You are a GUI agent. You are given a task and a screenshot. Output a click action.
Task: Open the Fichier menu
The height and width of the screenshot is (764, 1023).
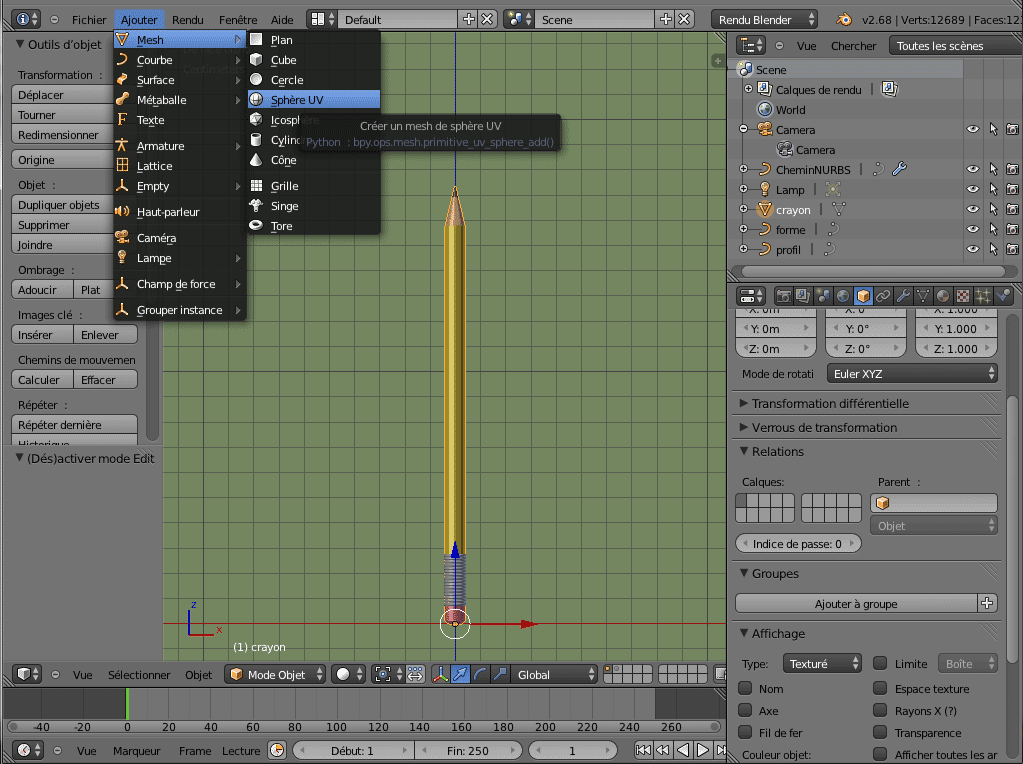89,20
